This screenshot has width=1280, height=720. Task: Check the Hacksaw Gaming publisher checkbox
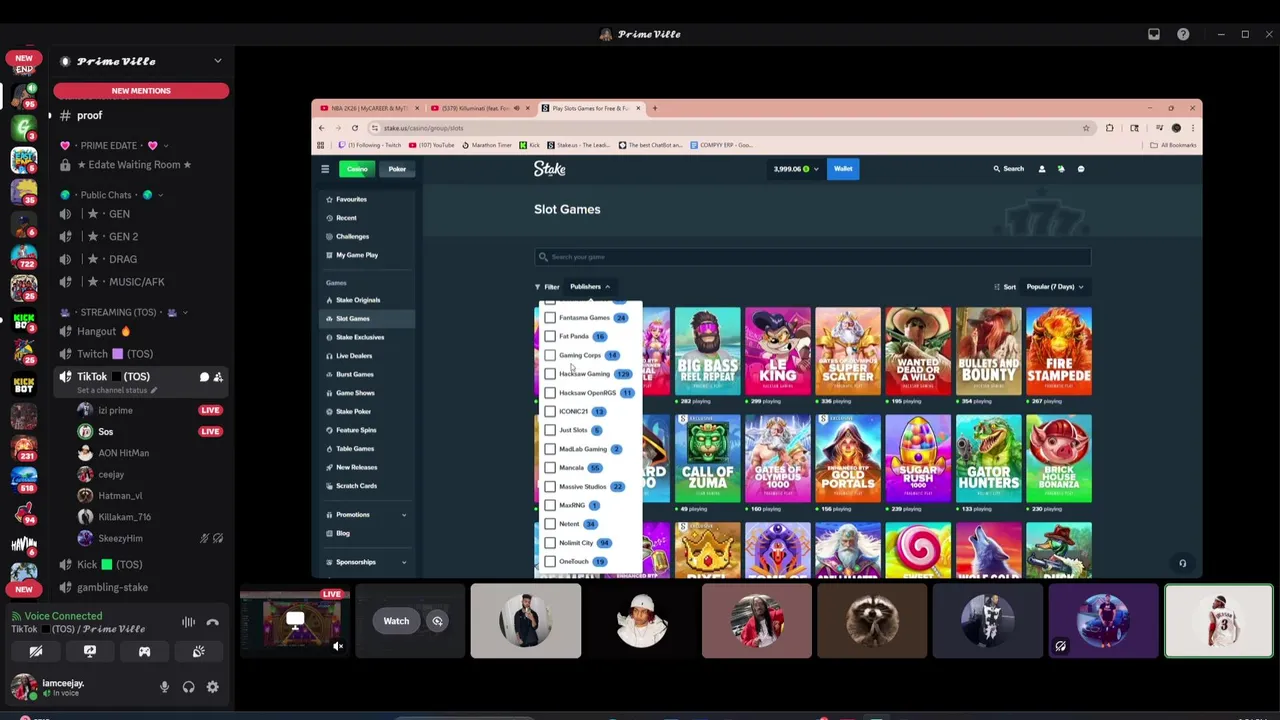(550, 374)
